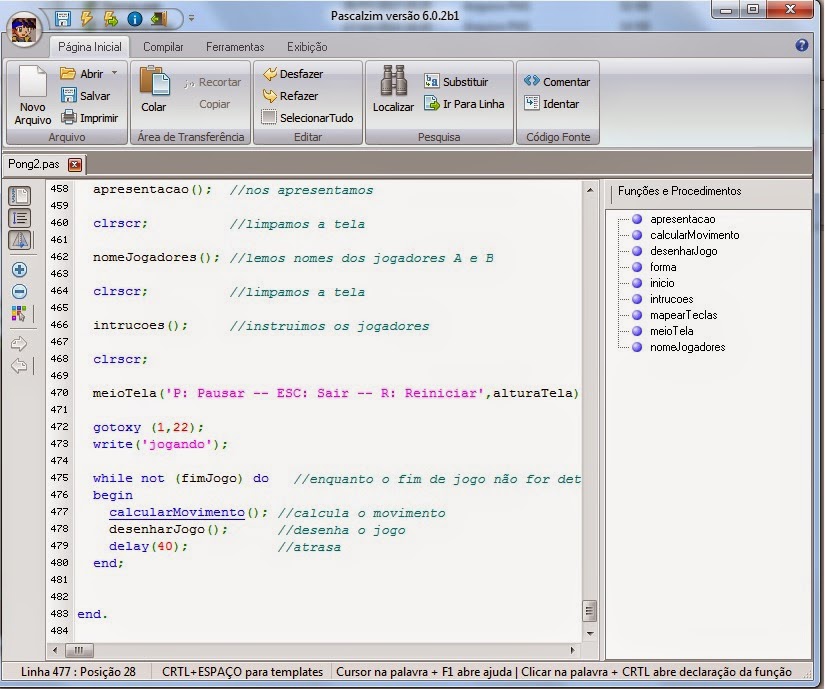Paste clipboard content with Colar
825x689 pixels.
pos(154,89)
